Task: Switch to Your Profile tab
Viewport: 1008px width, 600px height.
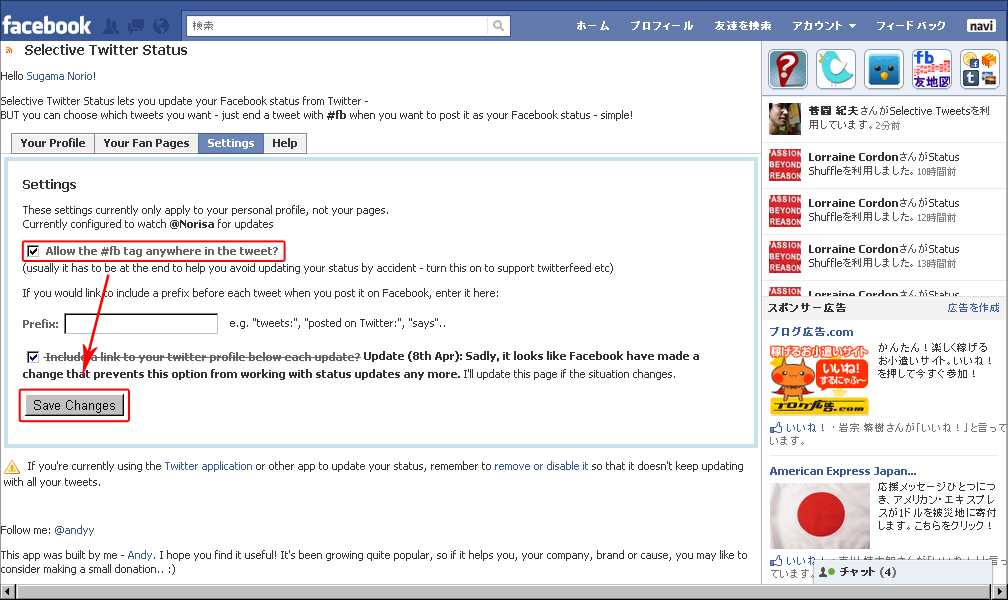Action: click(x=53, y=143)
